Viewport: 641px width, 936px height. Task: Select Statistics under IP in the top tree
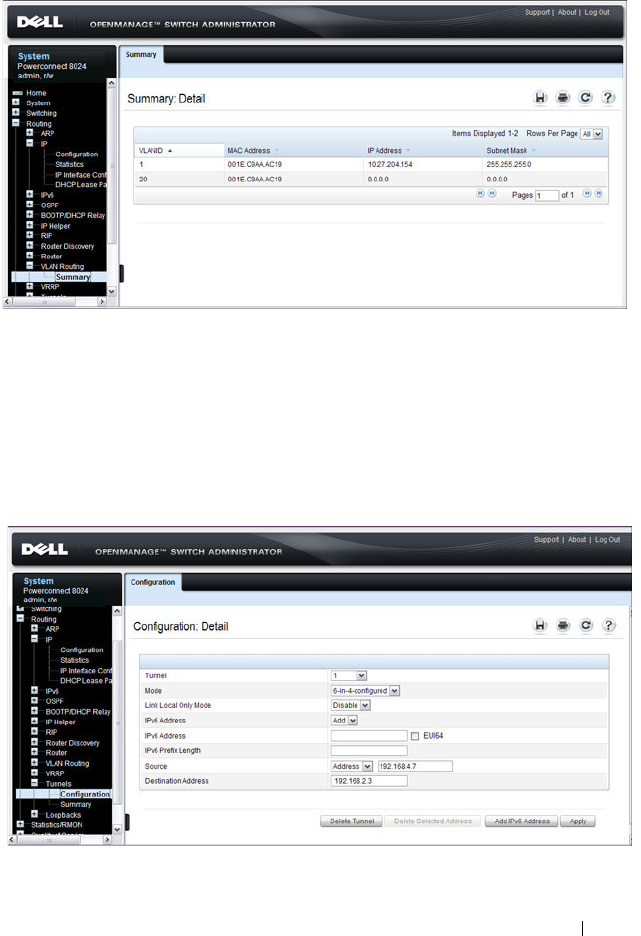[x=69, y=164]
